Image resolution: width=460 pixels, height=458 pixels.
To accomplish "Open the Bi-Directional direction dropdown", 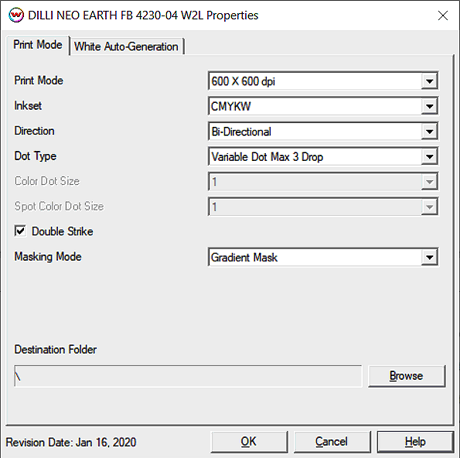I will click(x=323, y=132).
